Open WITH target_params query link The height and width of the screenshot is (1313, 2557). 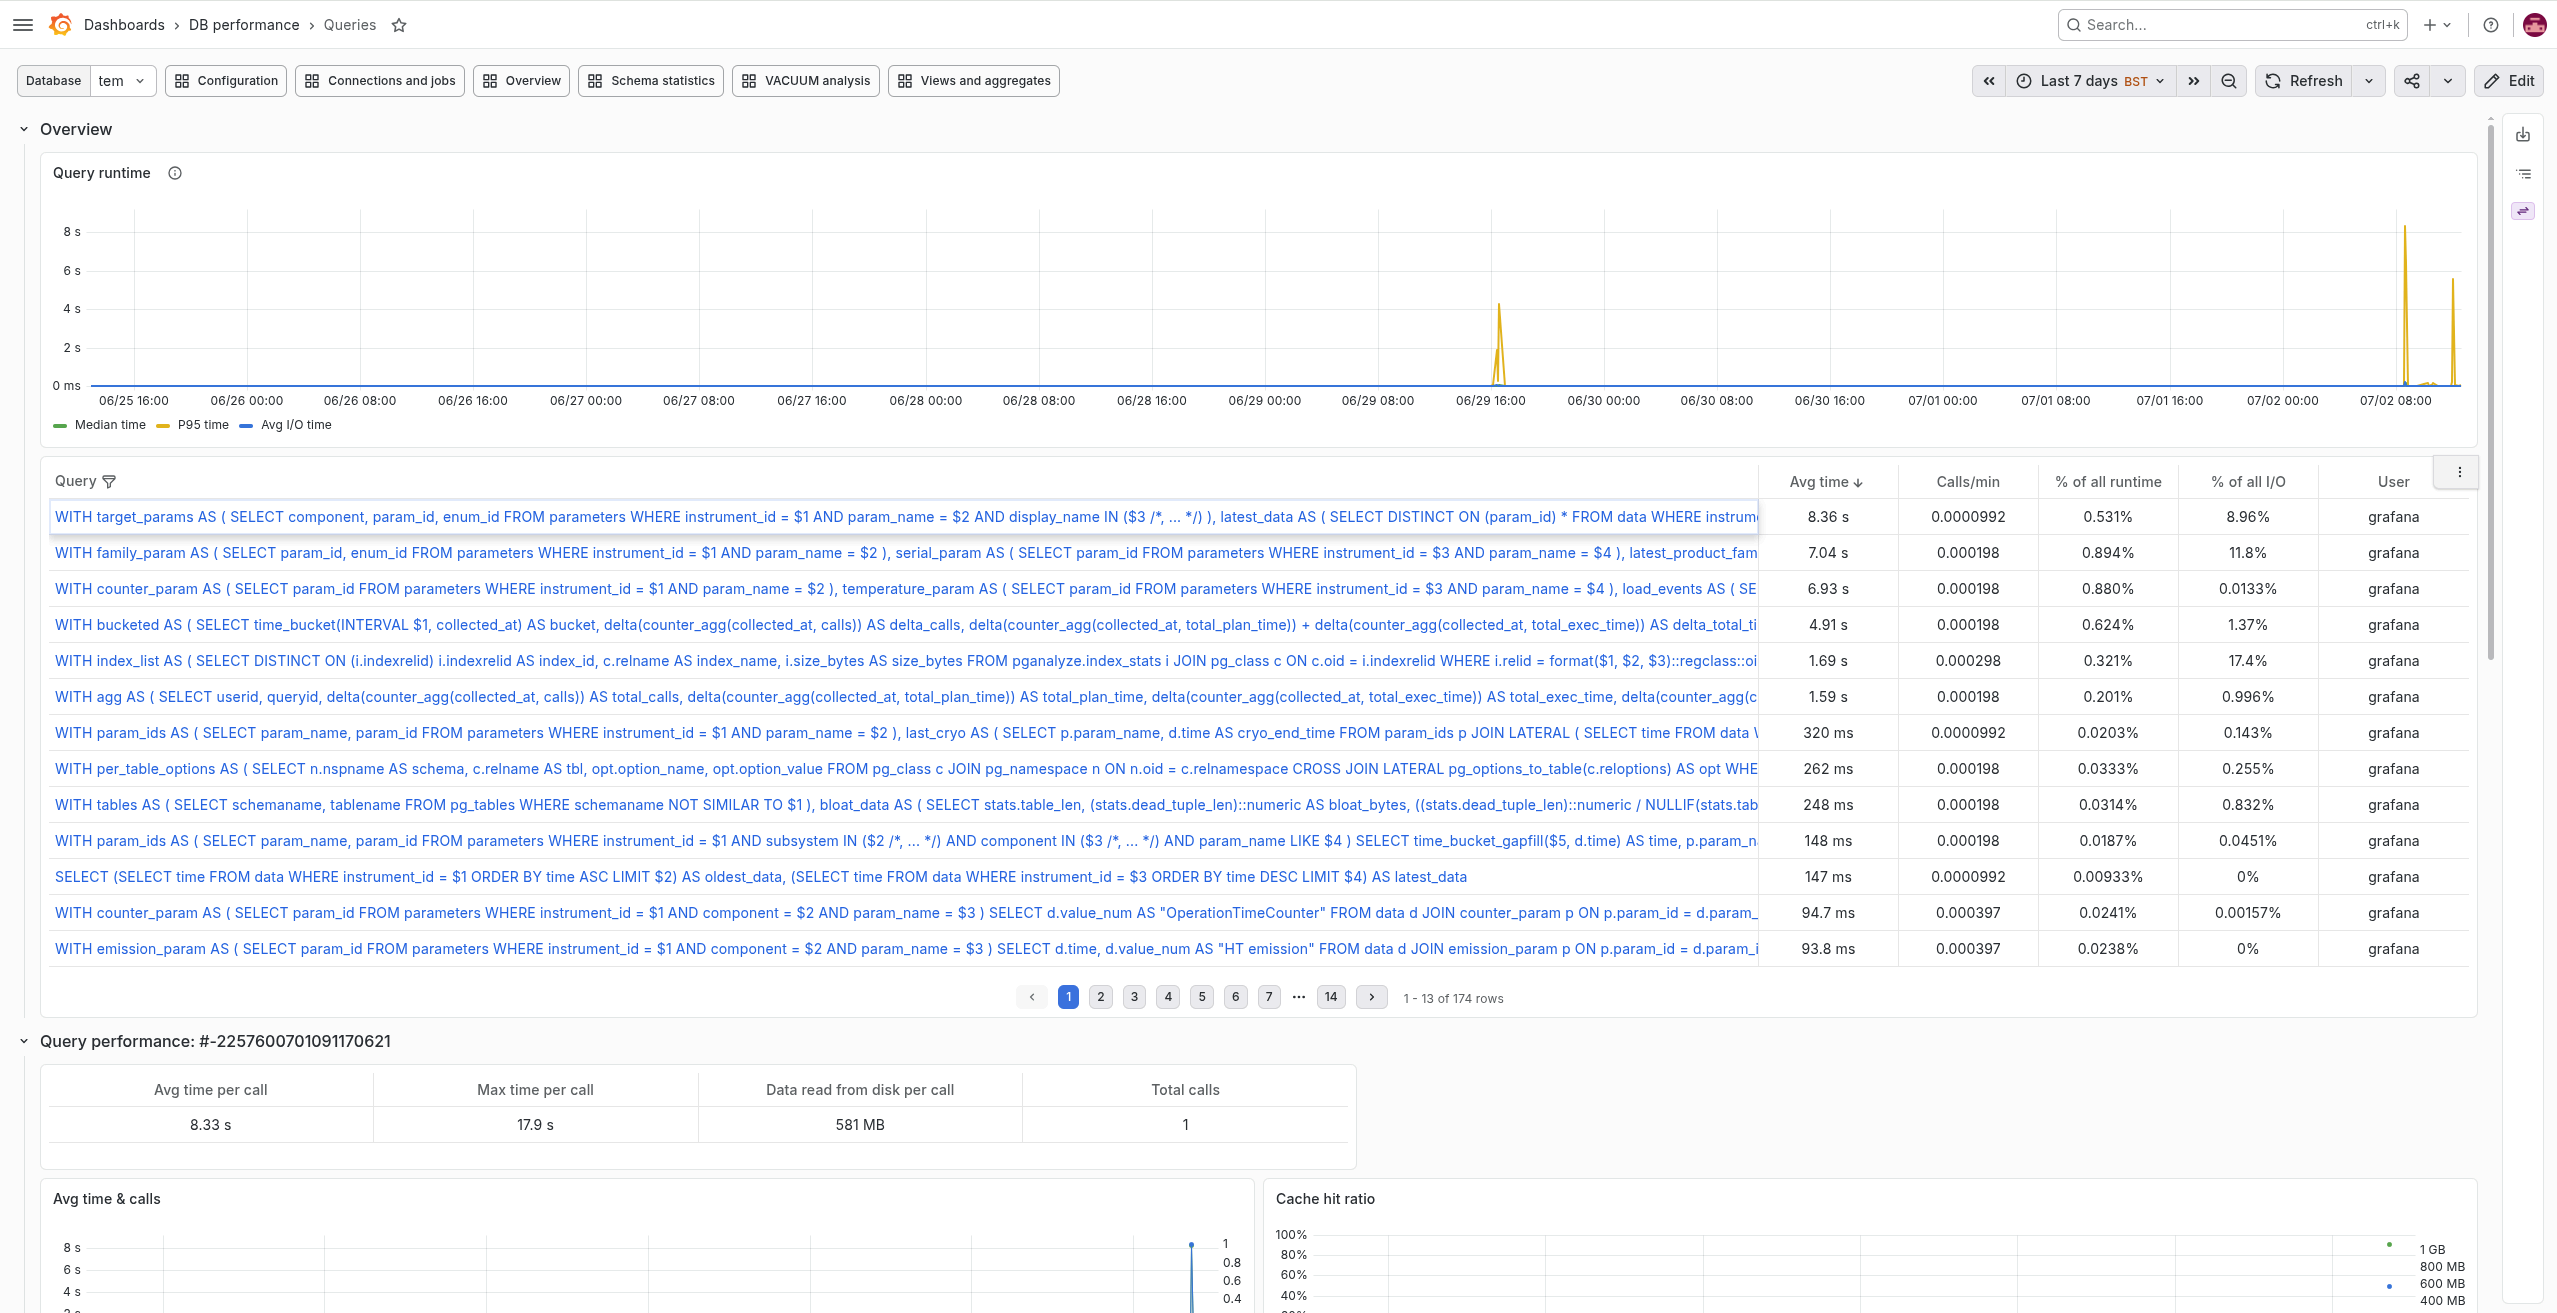click(906, 517)
